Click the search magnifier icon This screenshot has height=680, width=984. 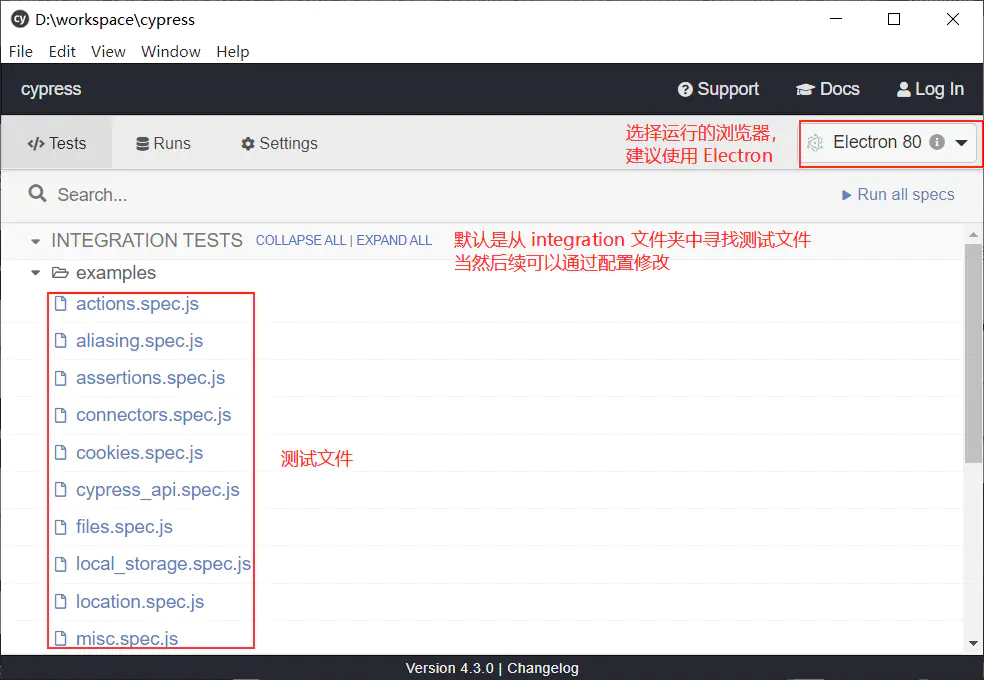point(38,193)
